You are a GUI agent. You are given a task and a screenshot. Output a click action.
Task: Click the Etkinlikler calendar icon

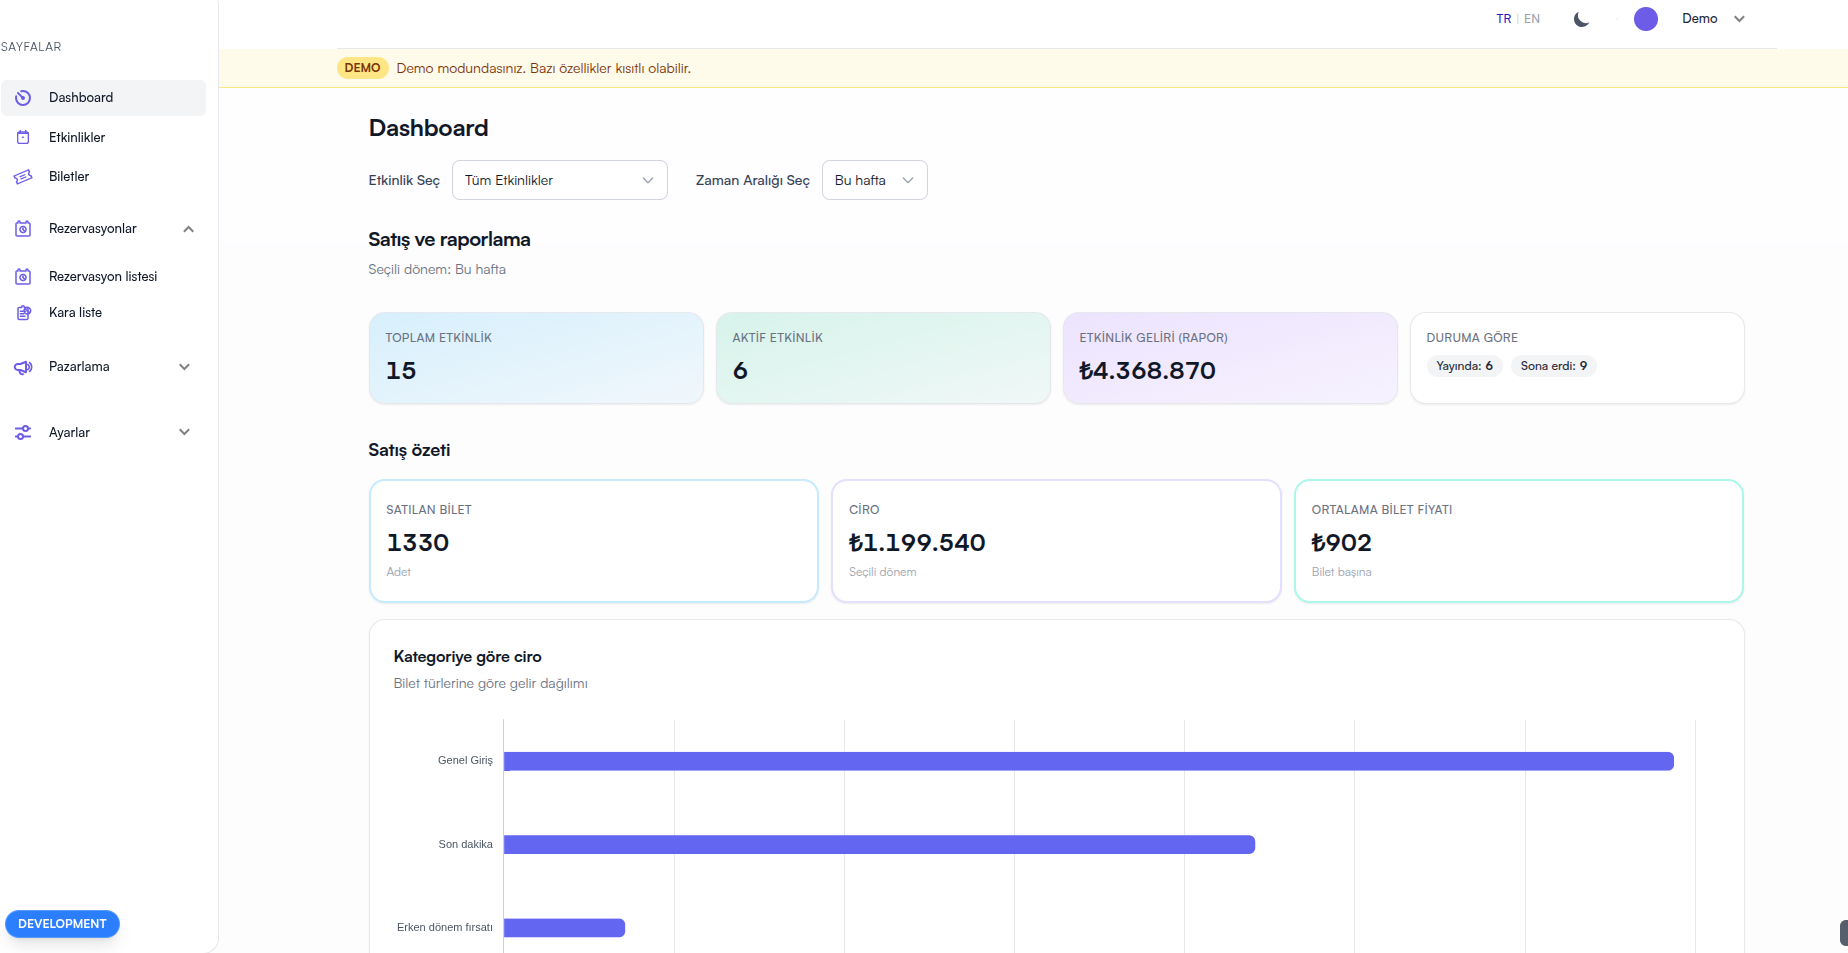pyautogui.click(x=23, y=137)
